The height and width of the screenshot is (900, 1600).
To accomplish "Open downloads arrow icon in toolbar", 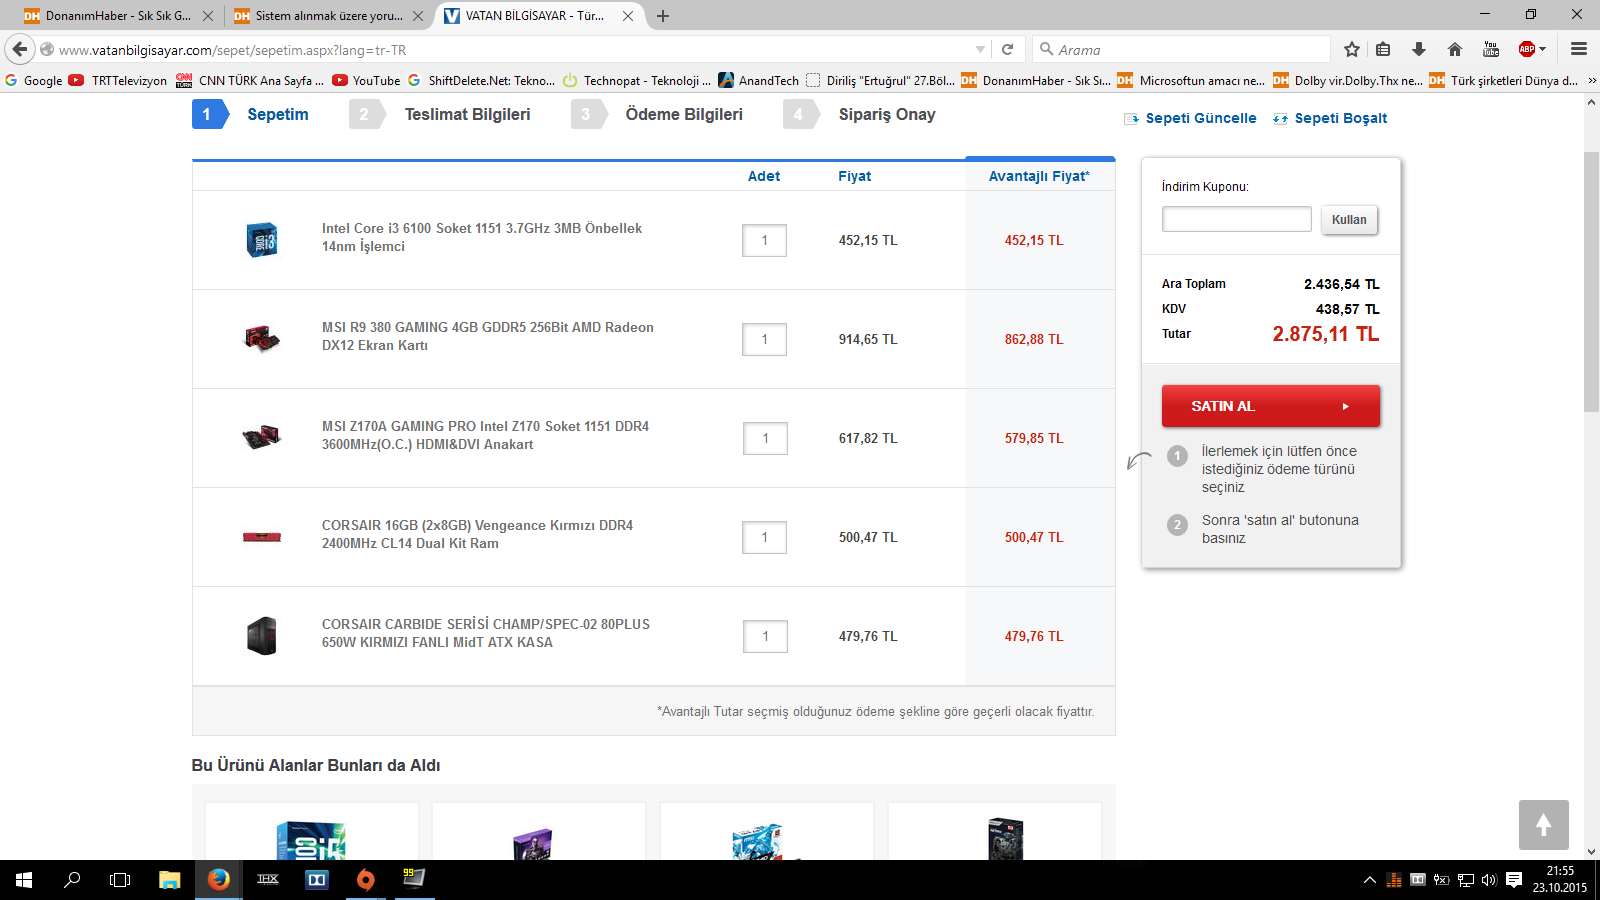I will click(x=1419, y=49).
